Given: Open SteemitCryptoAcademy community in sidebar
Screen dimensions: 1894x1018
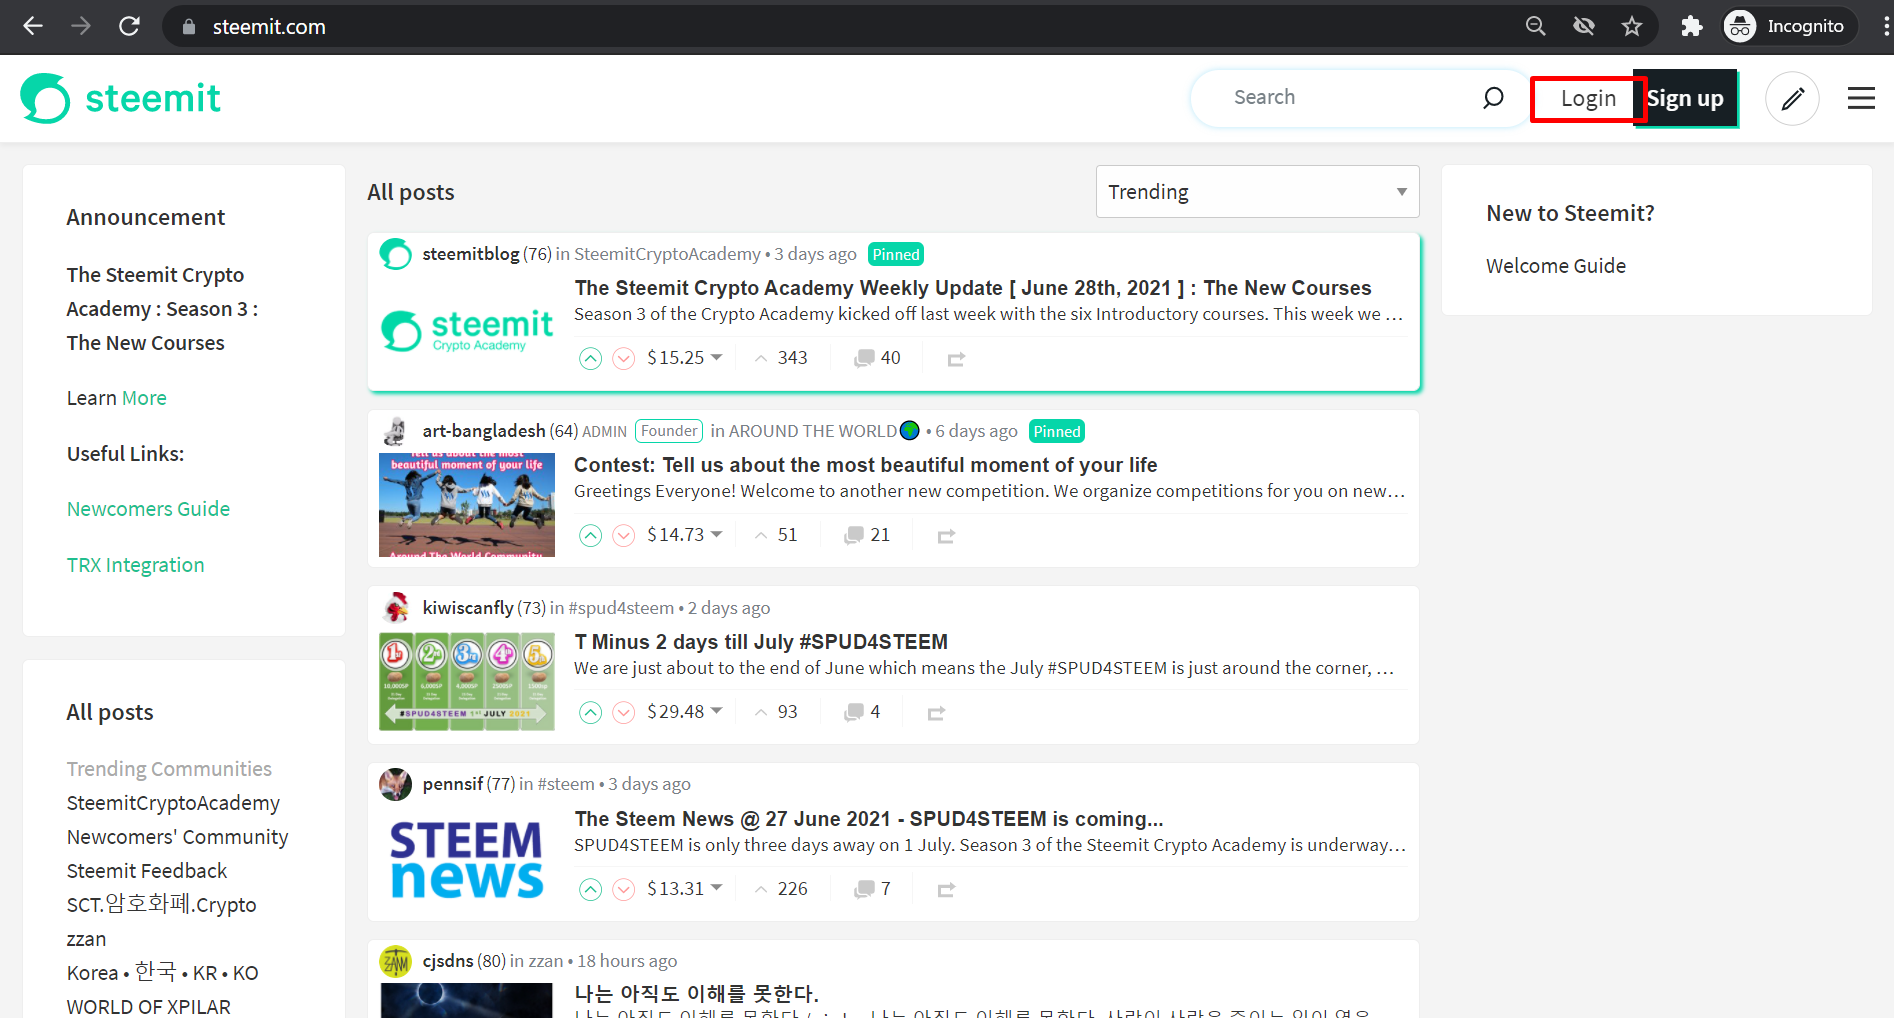Looking at the screenshot, I should point(173,803).
